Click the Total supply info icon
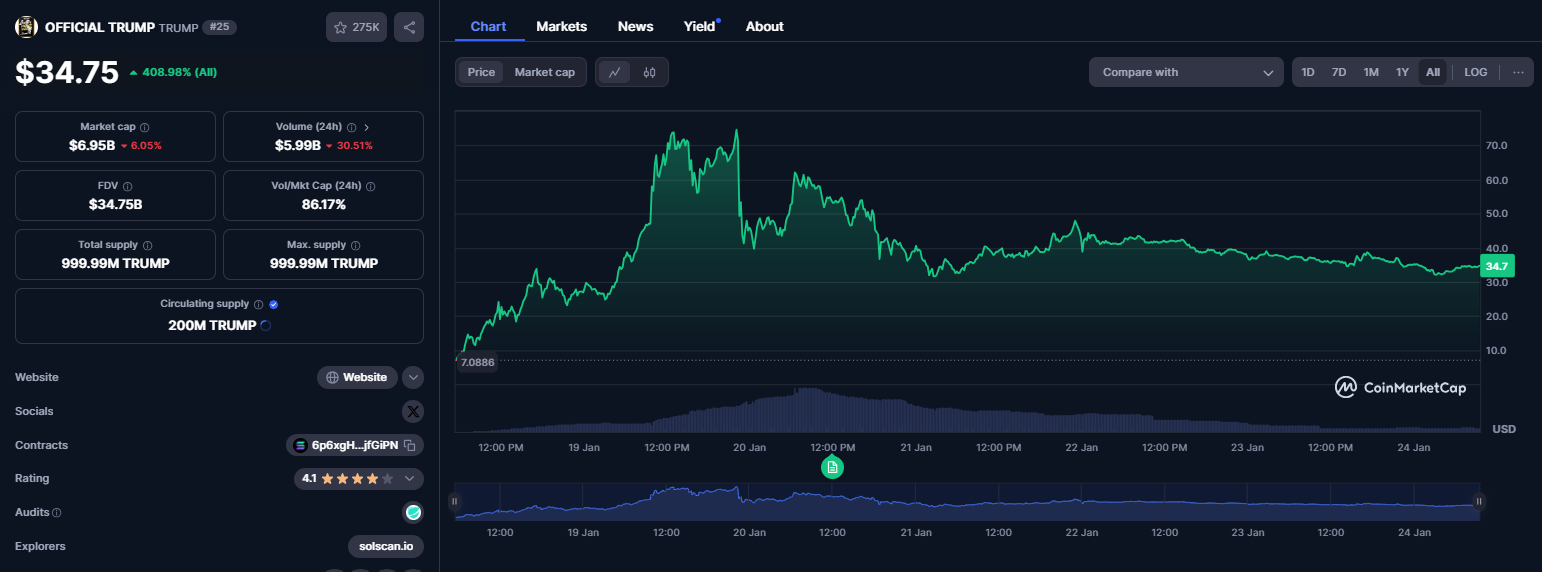The image size is (1542, 572). (148, 245)
